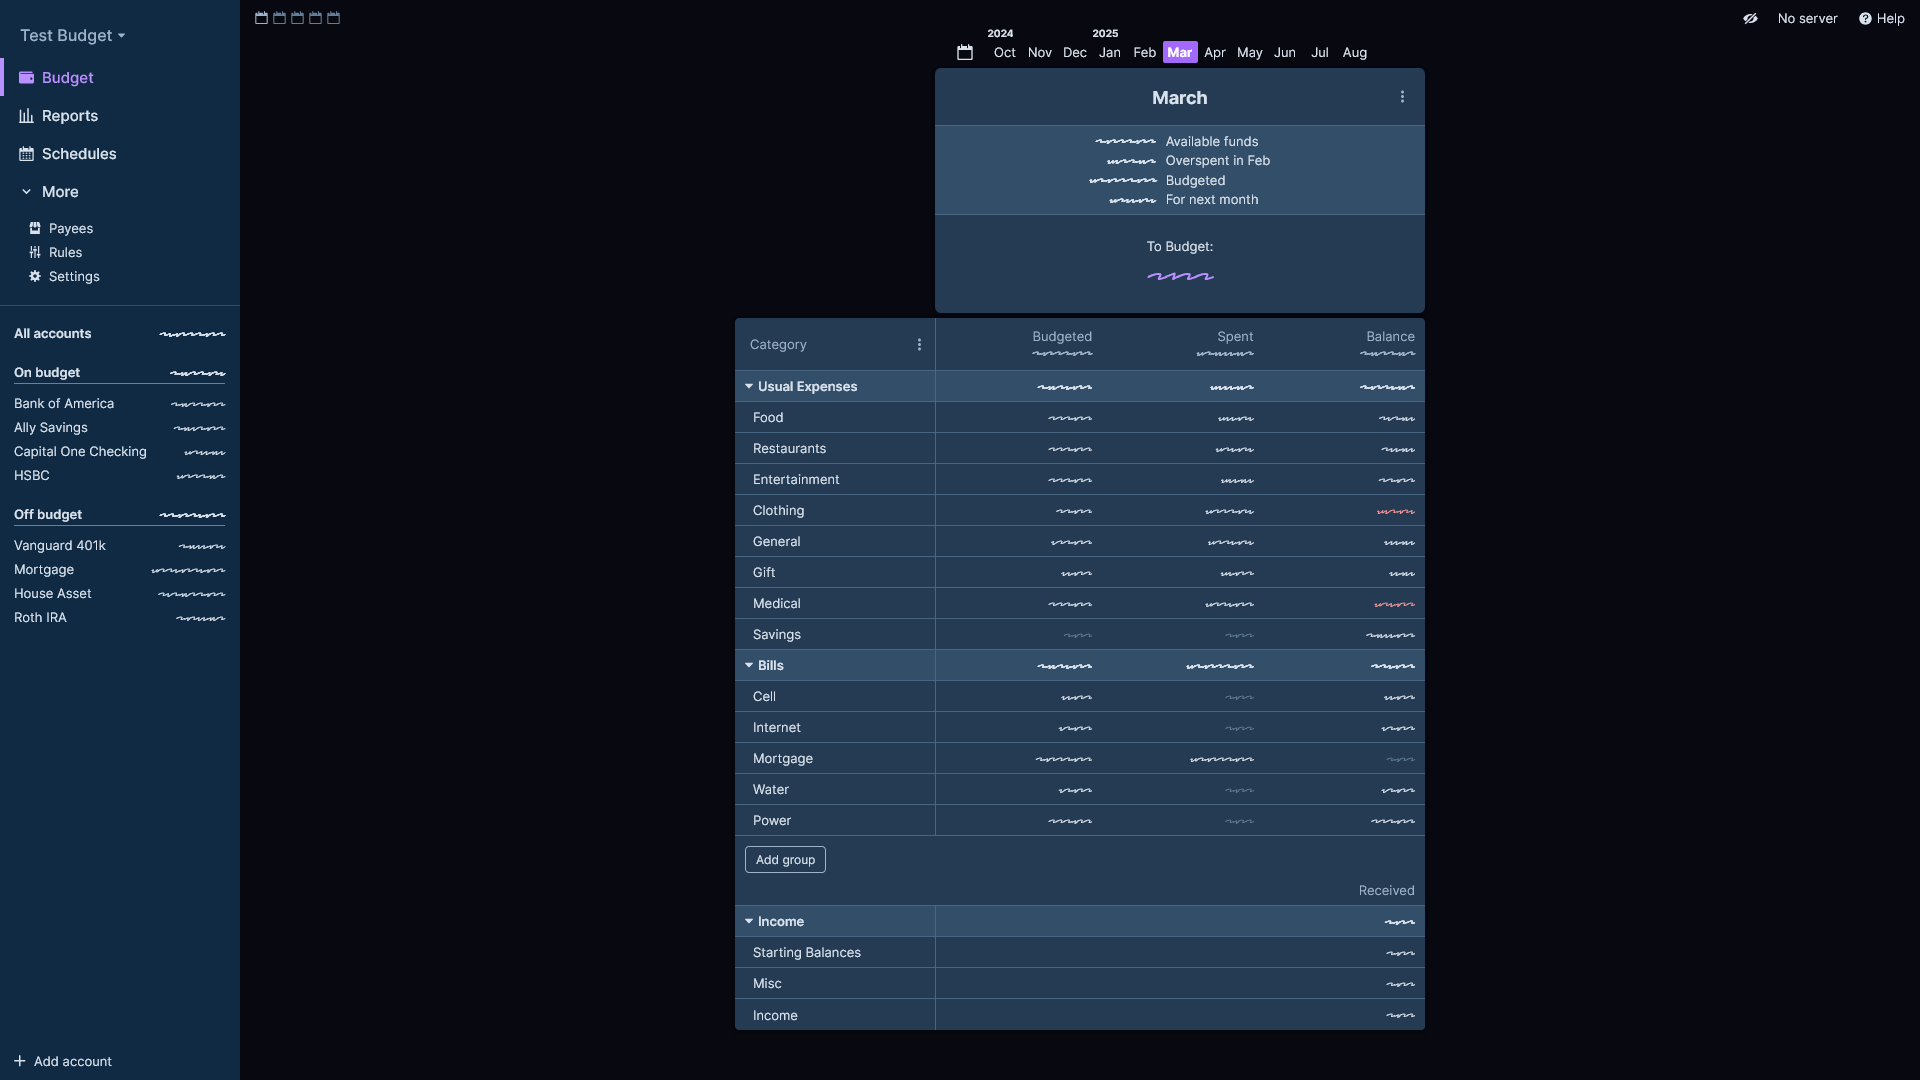1920x1080 pixels.
Task: Open the Mortgage account in sidebar
Action: [x=120, y=570]
